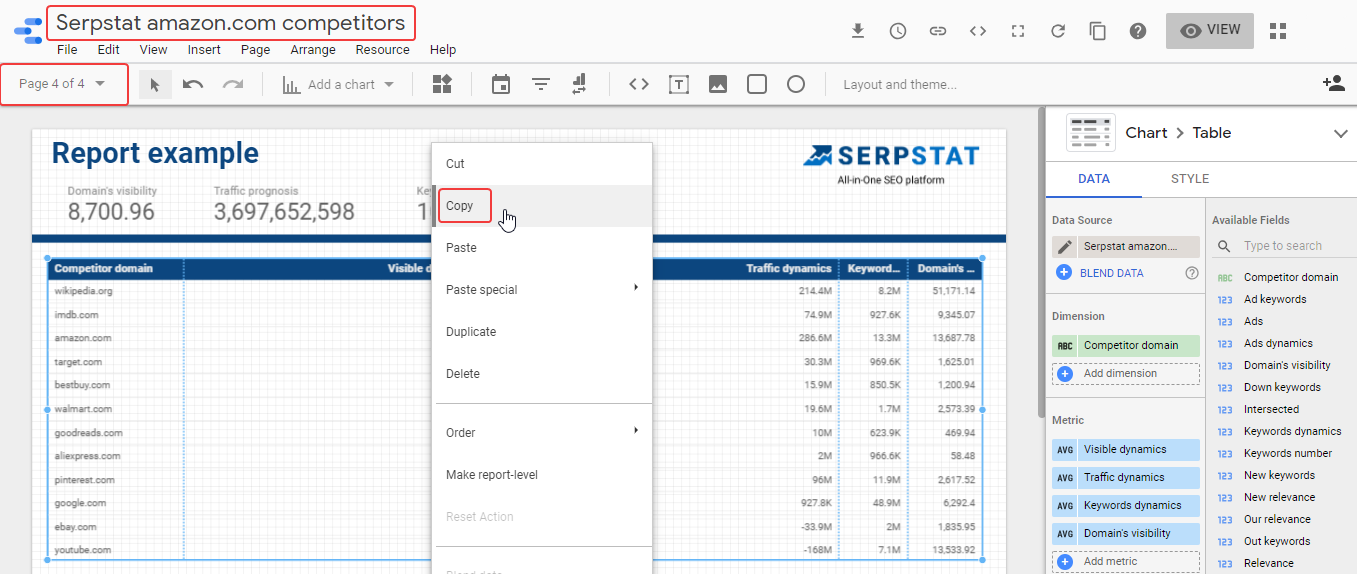Open the Arrange menu
This screenshot has width=1357, height=574.
point(313,50)
